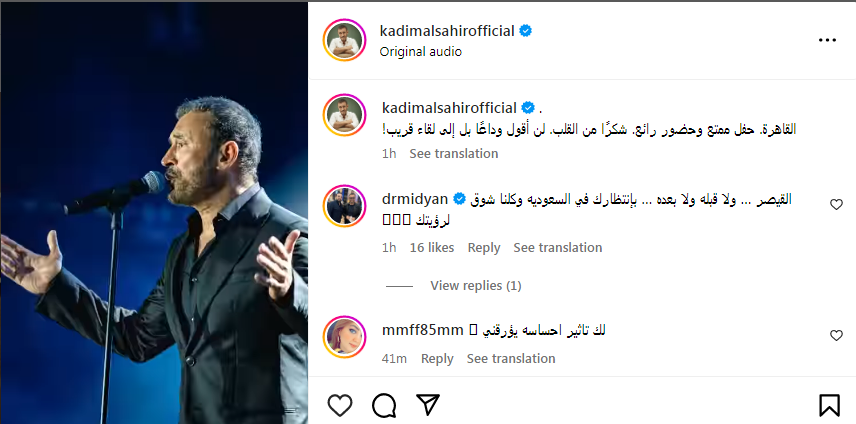Click the verified badge in the post header
The image size is (856, 424).
(x=526, y=31)
